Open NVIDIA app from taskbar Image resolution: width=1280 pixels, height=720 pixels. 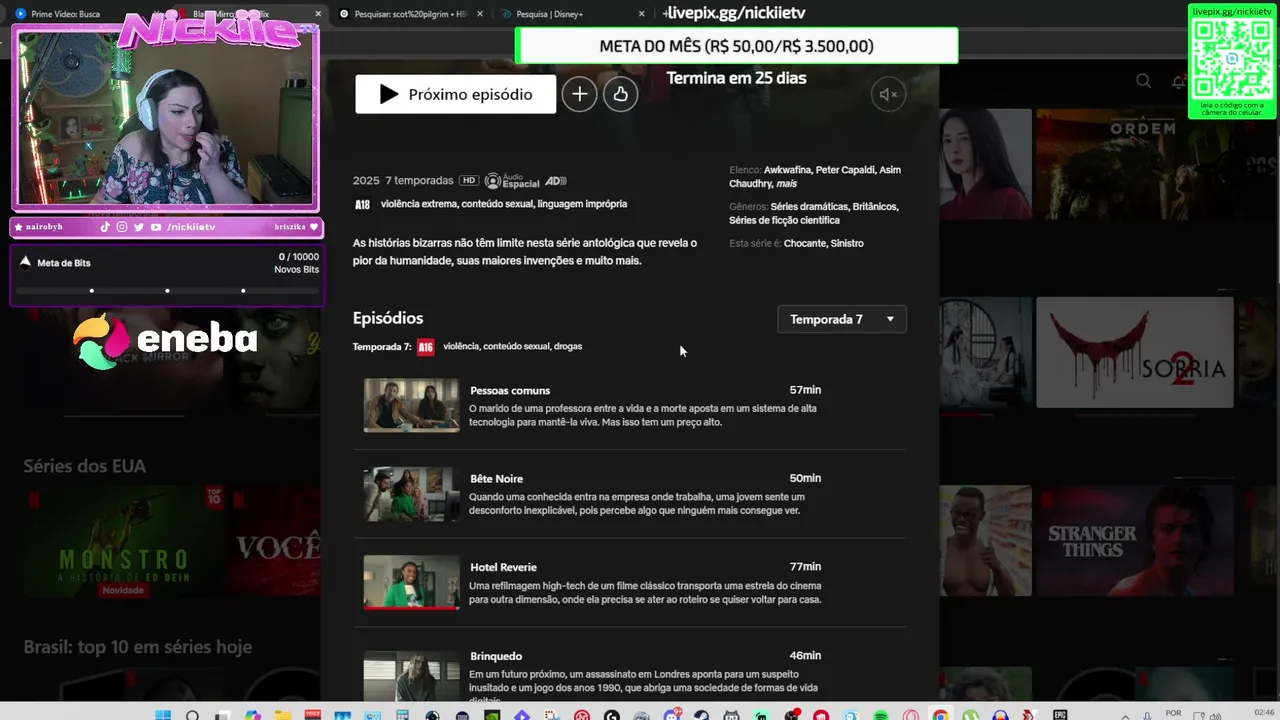point(491,715)
